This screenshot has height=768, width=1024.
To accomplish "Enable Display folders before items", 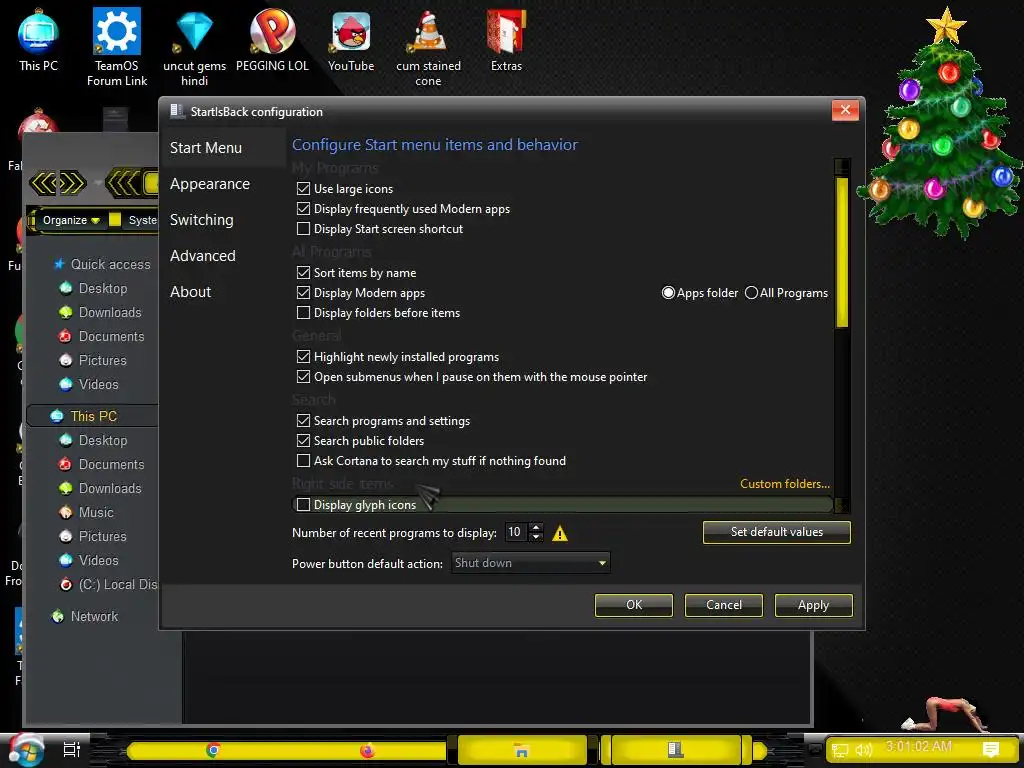I will pyautogui.click(x=303, y=313).
